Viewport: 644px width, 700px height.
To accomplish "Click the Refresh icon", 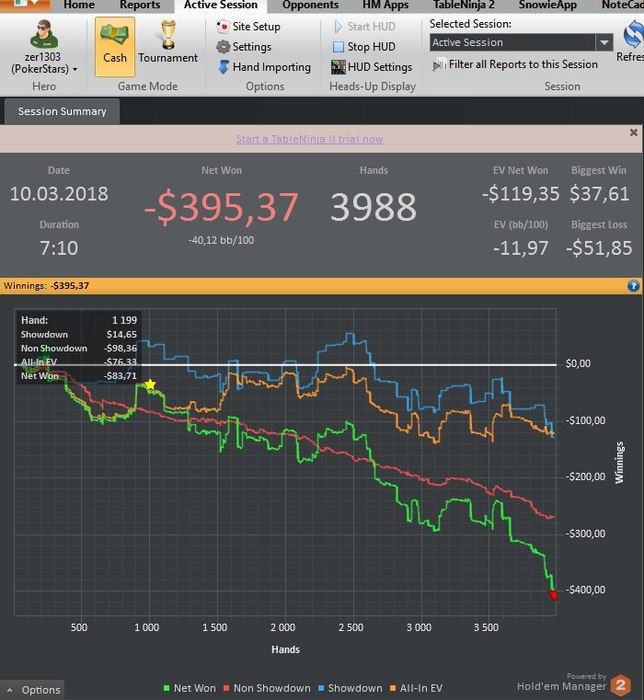I will coord(633,36).
